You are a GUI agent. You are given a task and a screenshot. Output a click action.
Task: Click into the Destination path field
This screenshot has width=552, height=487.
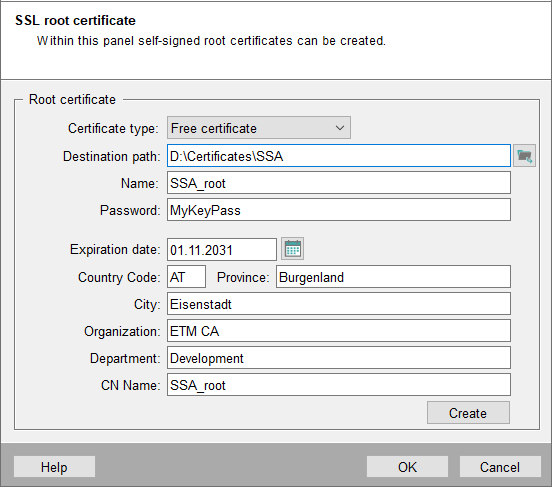point(339,156)
